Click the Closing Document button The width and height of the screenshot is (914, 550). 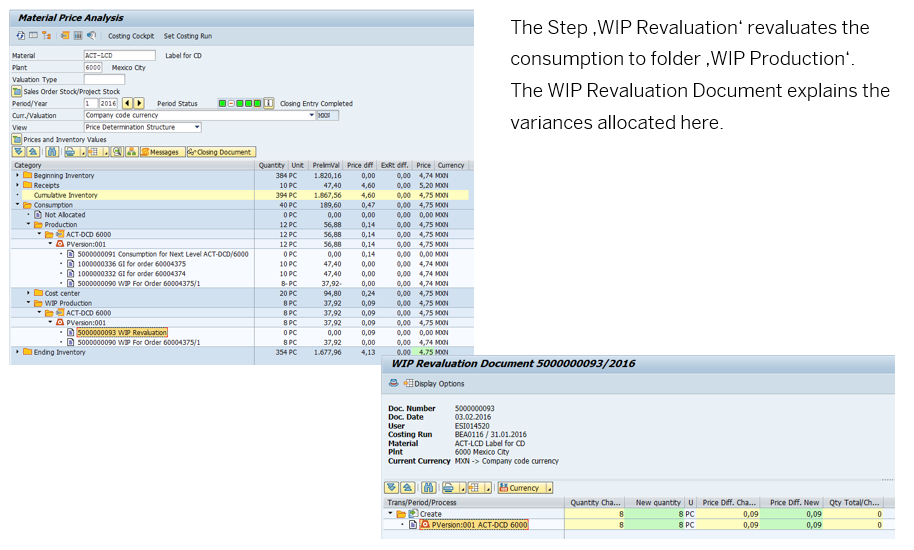[221, 152]
